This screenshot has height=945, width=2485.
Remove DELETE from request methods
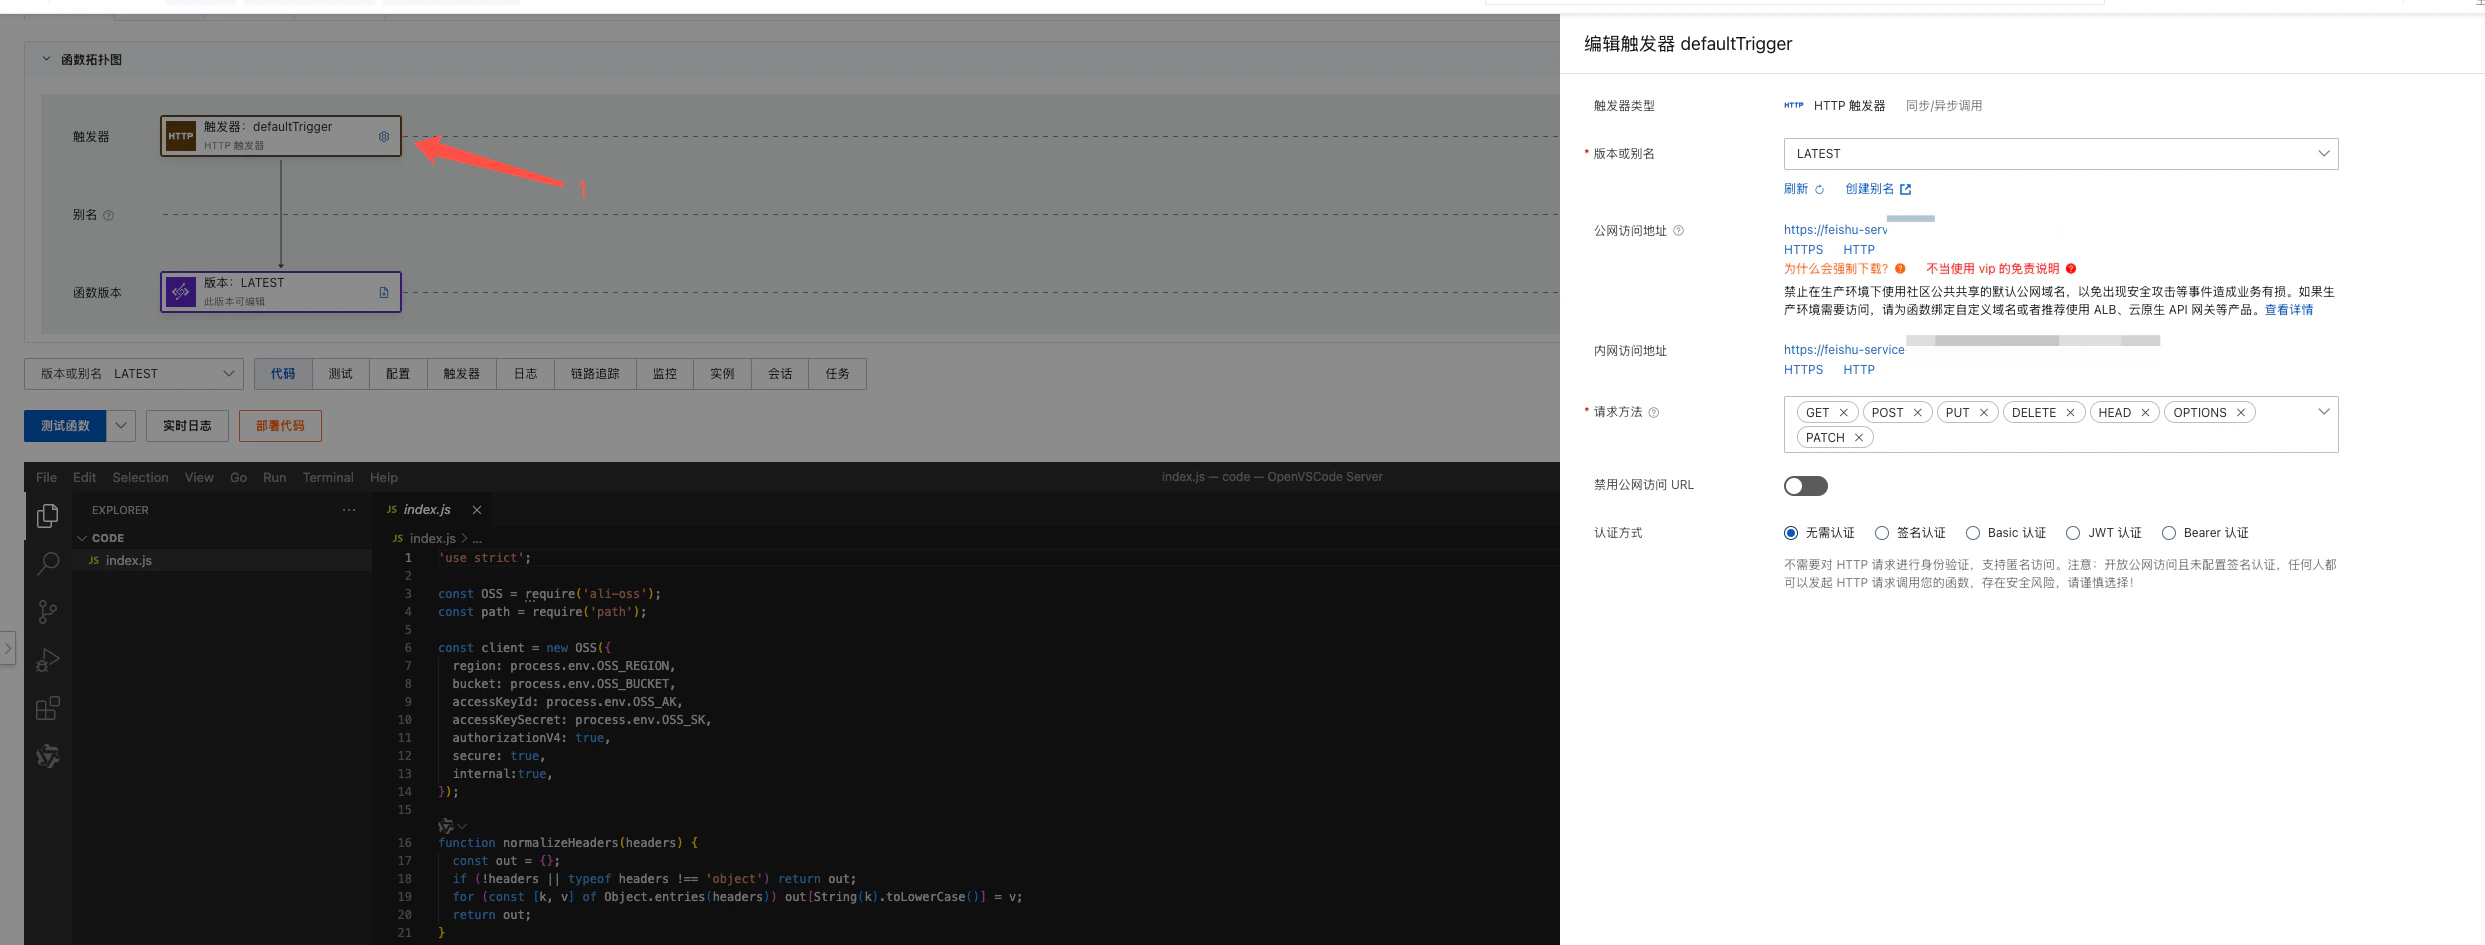2071,412
